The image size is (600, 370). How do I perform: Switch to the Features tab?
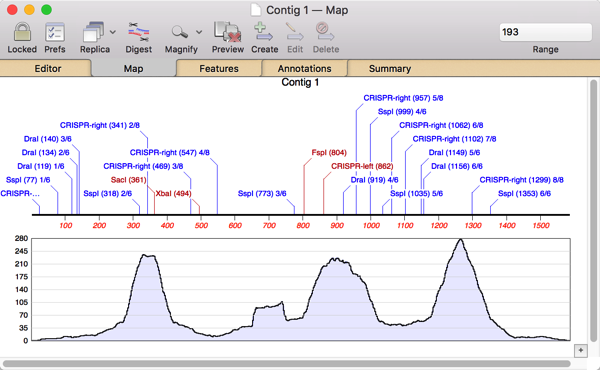pyautogui.click(x=219, y=68)
